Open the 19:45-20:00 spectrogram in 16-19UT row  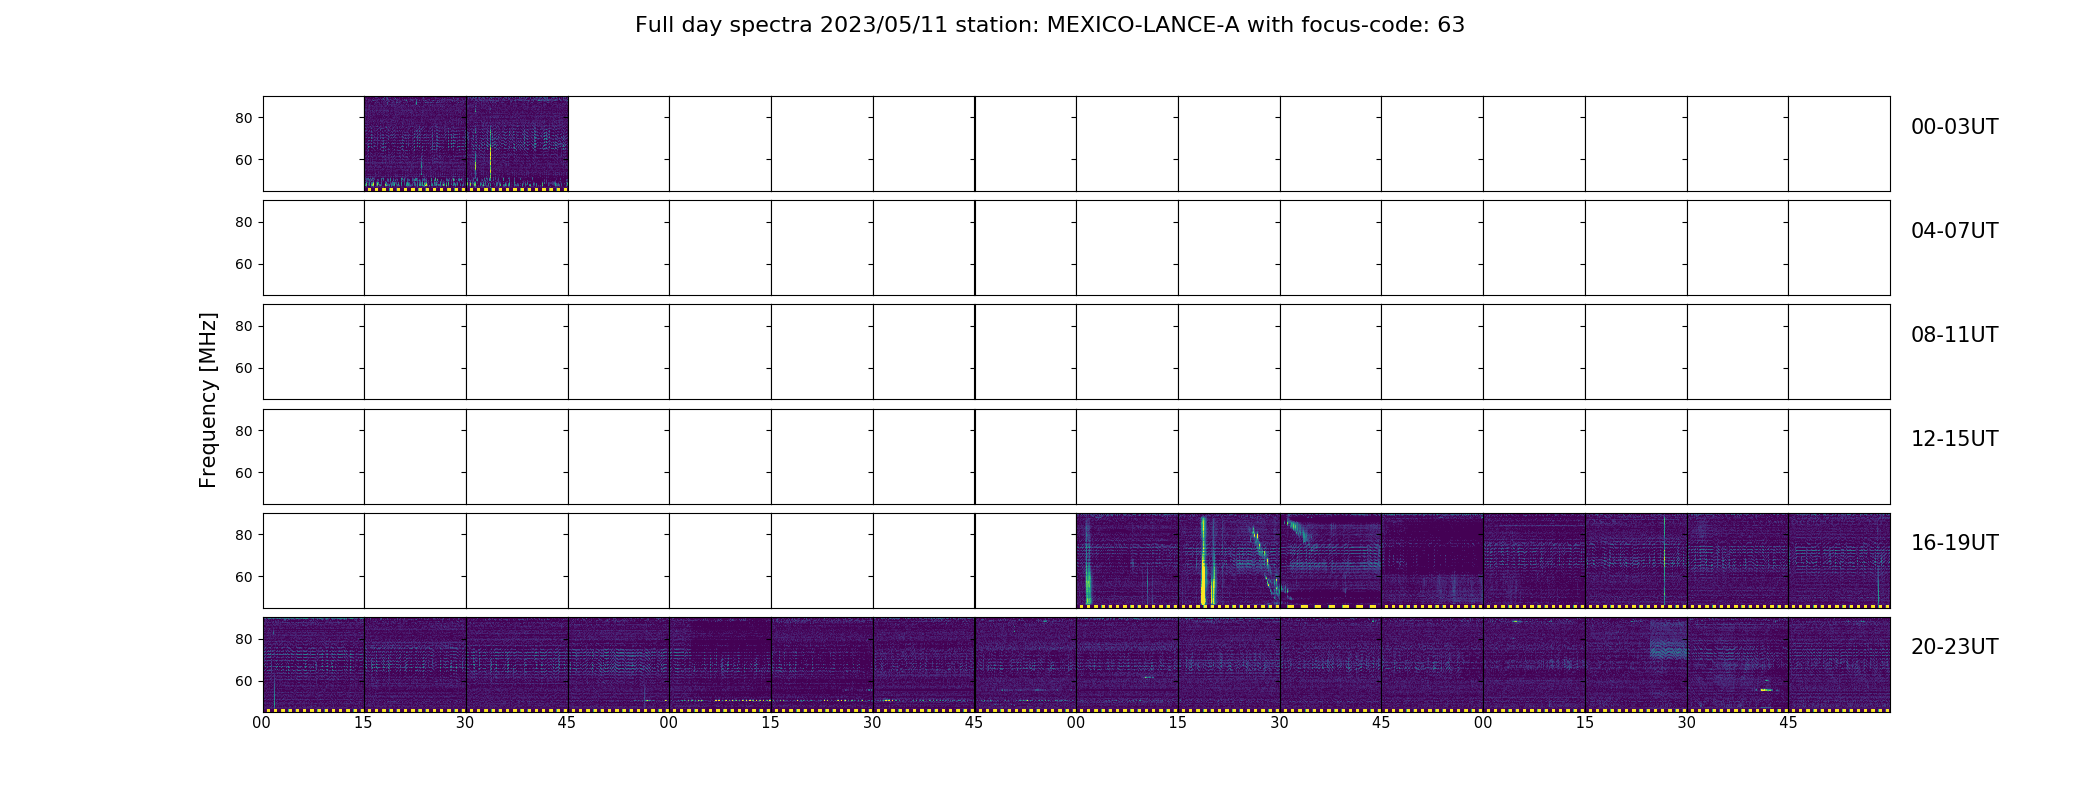pyautogui.click(x=1839, y=561)
